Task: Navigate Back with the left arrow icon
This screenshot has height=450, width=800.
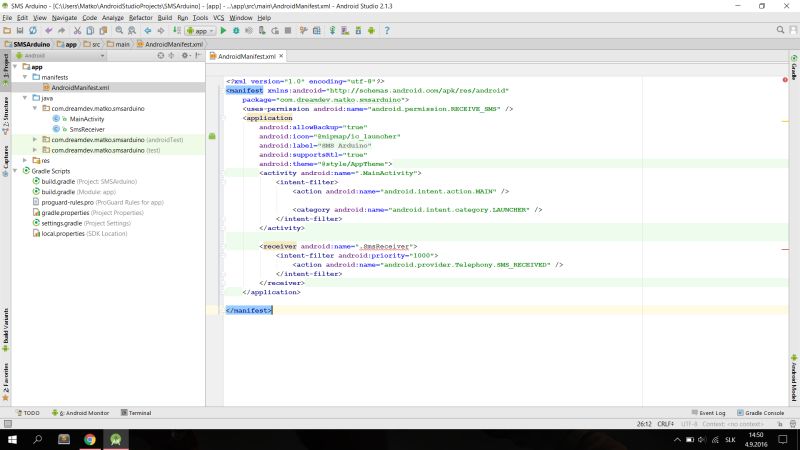Action: click(147, 31)
